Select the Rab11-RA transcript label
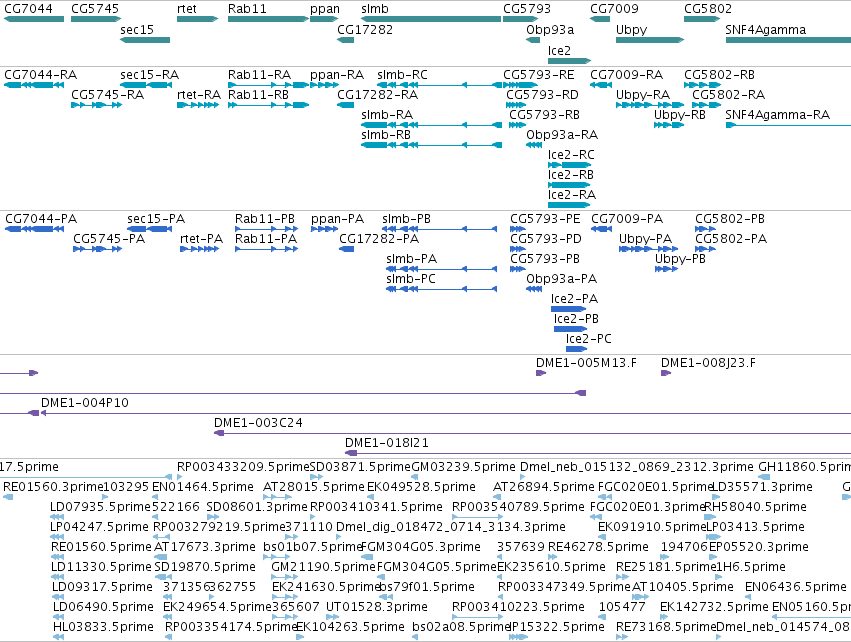Image resolution: width=851 pixels, height=642 pixels. click(x=259, y=74)
